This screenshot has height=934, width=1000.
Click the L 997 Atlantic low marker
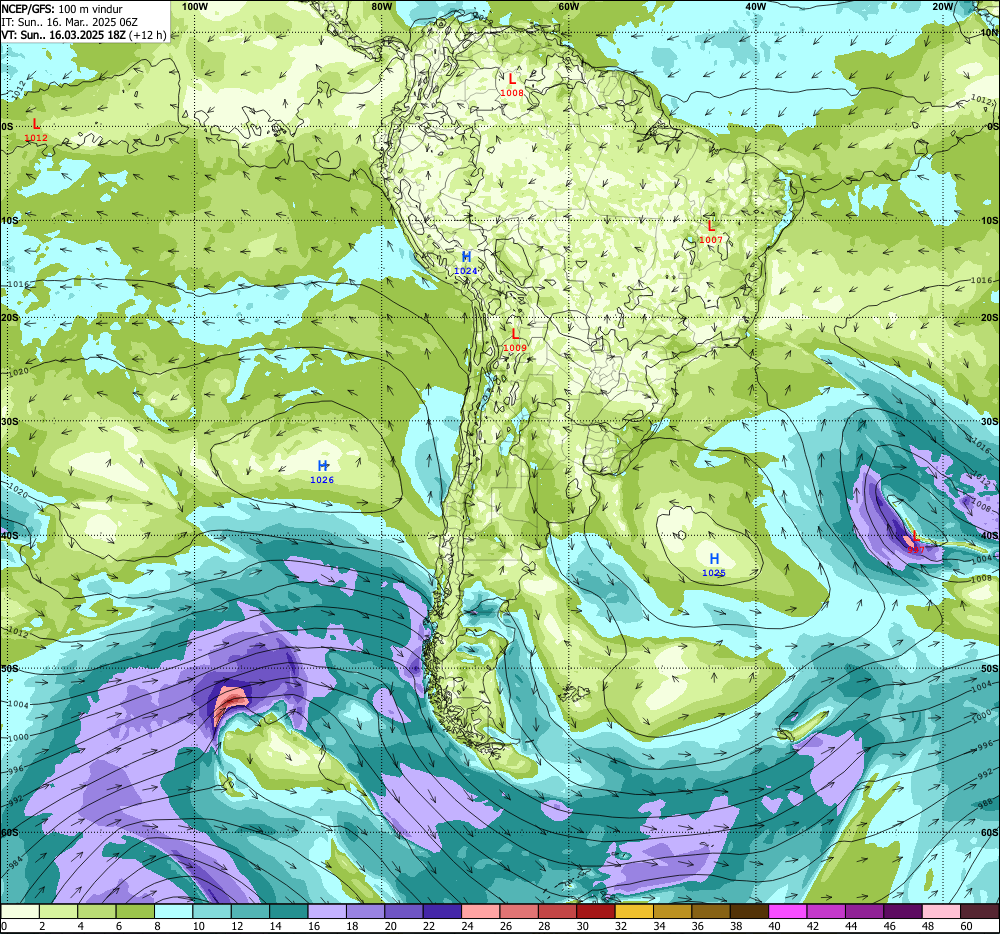[916, 542]
